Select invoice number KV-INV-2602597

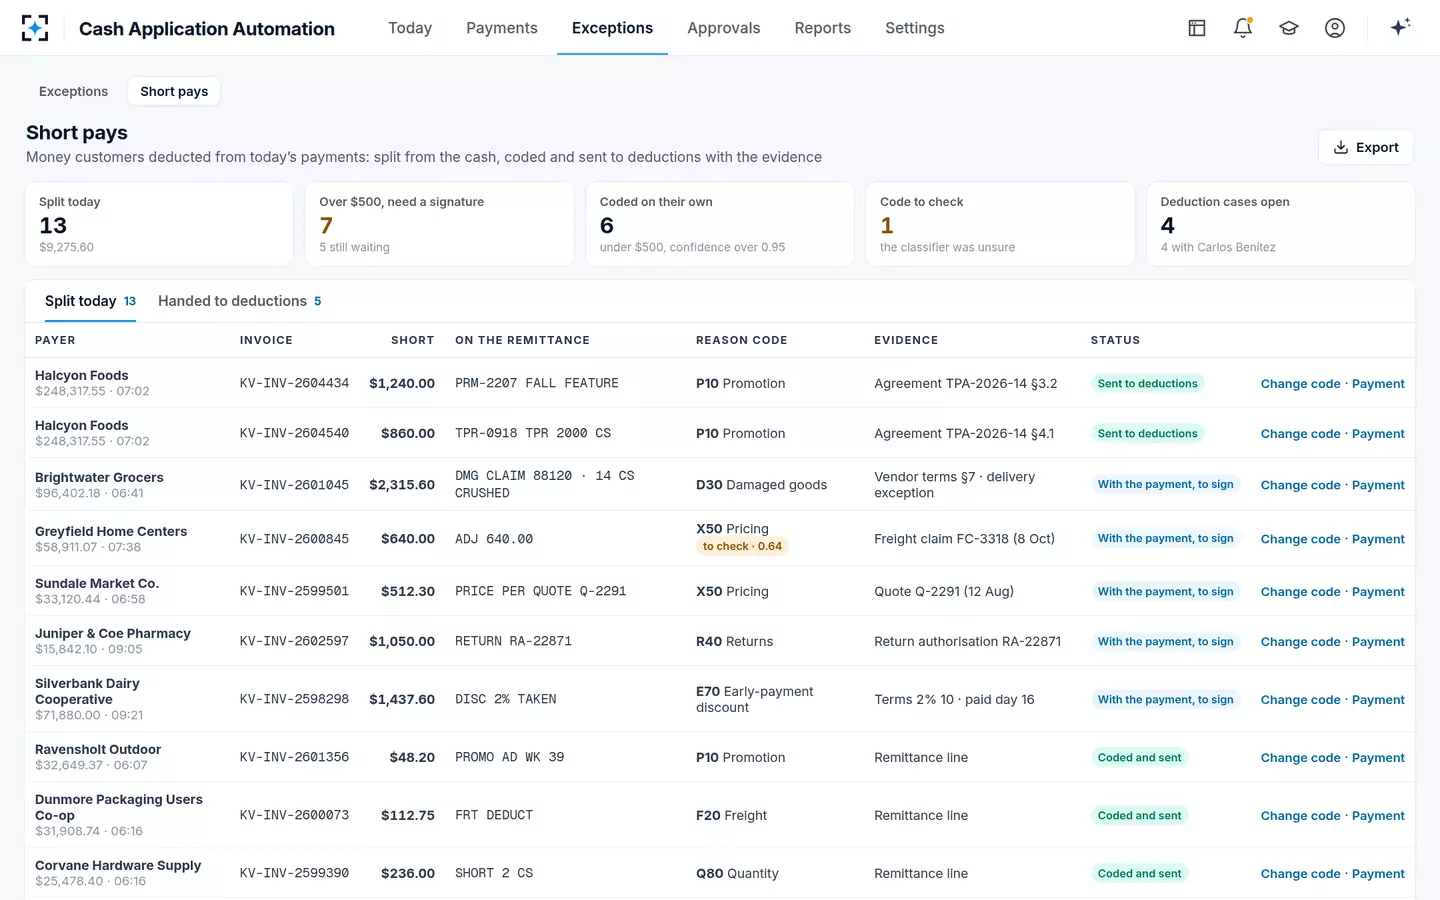[294, 642]
